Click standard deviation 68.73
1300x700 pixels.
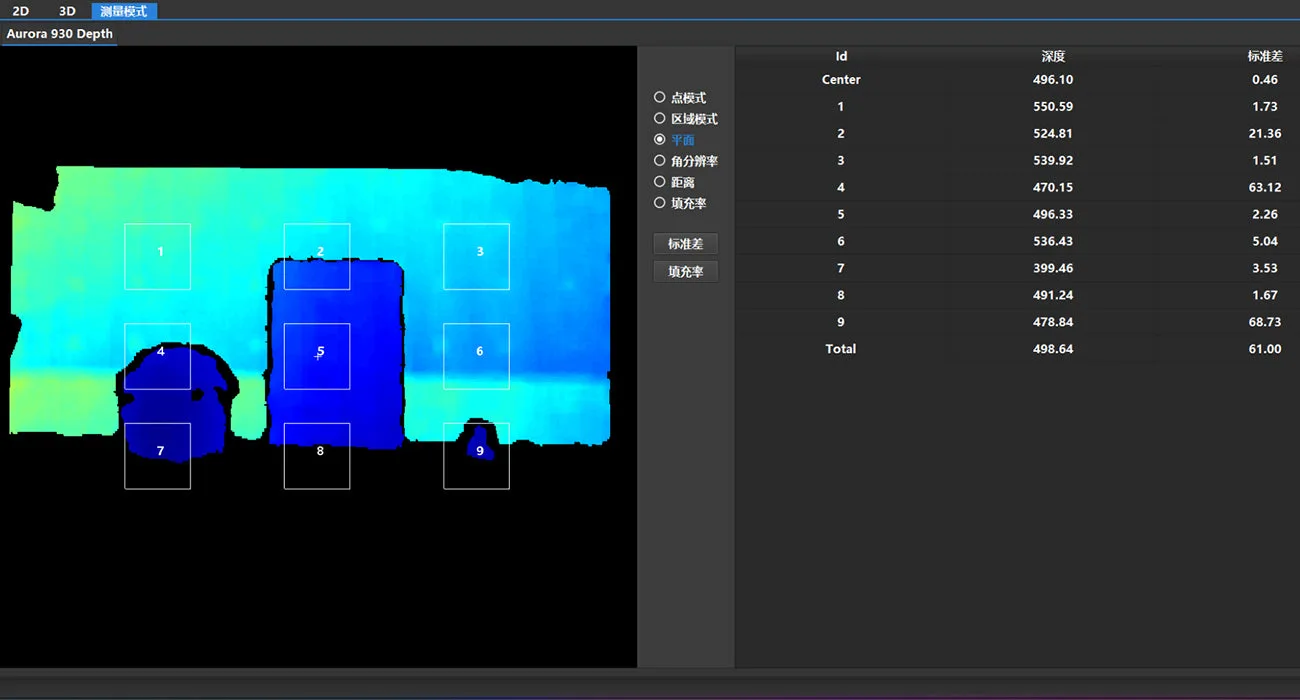[x=1265, y=323]
